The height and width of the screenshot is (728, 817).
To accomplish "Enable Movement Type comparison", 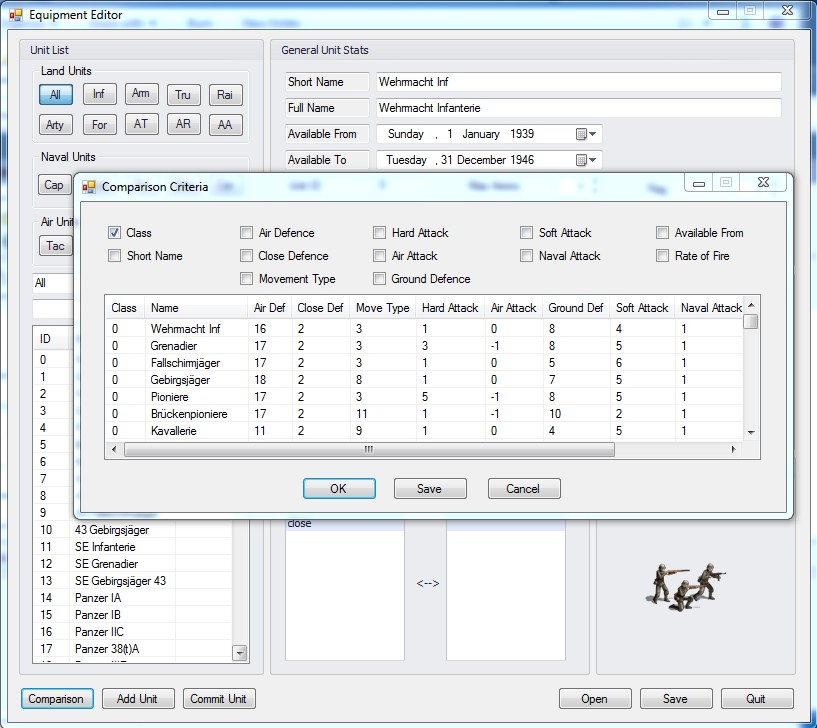I will pos(246,279).
